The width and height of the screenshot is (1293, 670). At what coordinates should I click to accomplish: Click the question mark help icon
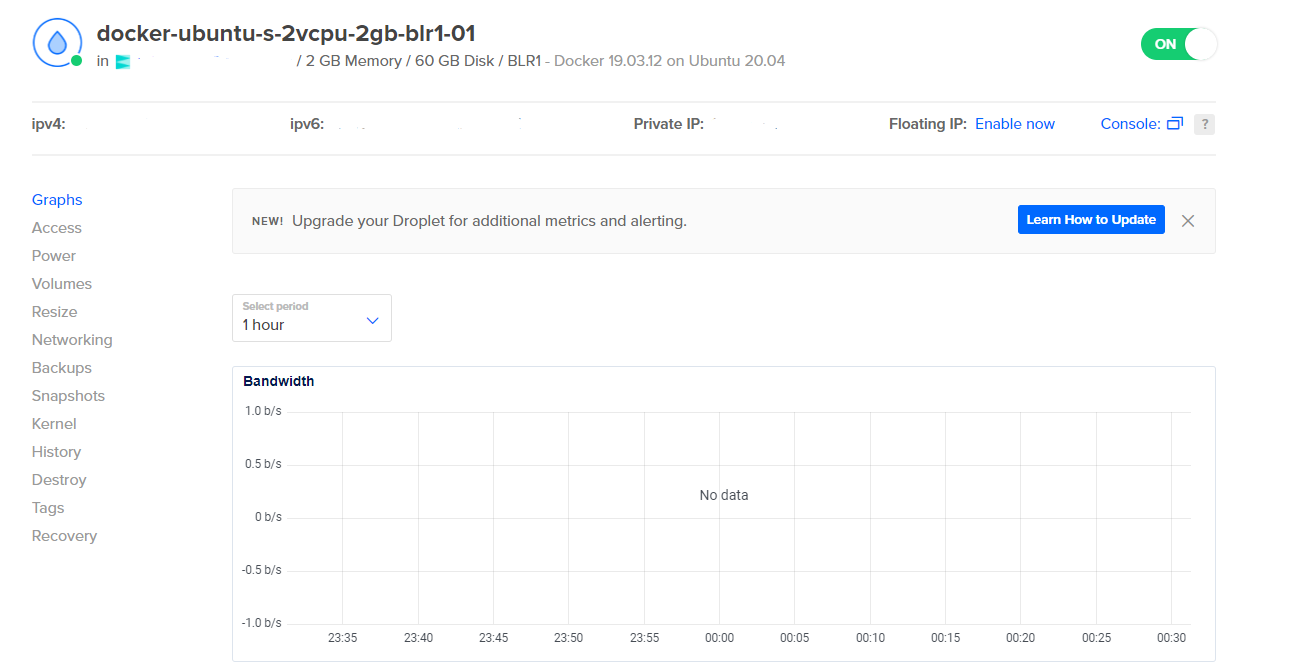point(1204,124)
